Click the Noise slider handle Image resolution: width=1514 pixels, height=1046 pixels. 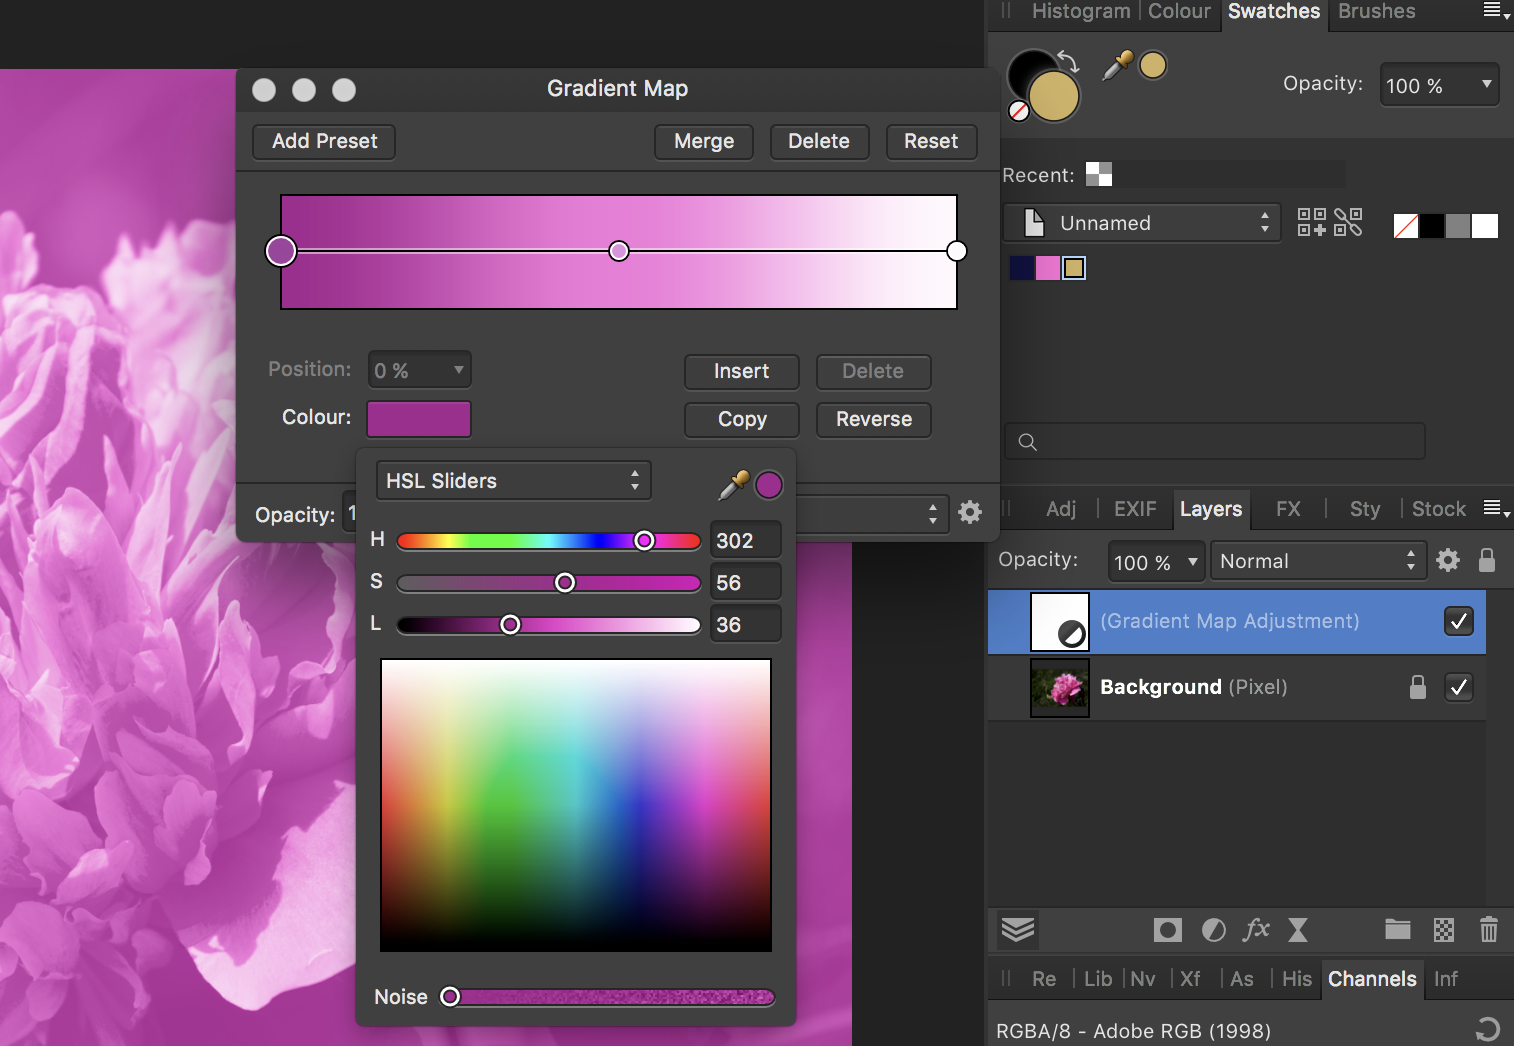click(x=450, y=996)
